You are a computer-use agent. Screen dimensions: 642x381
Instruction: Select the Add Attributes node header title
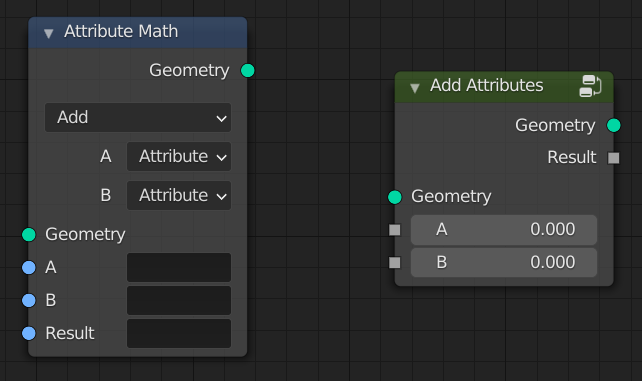click(487, 86)
